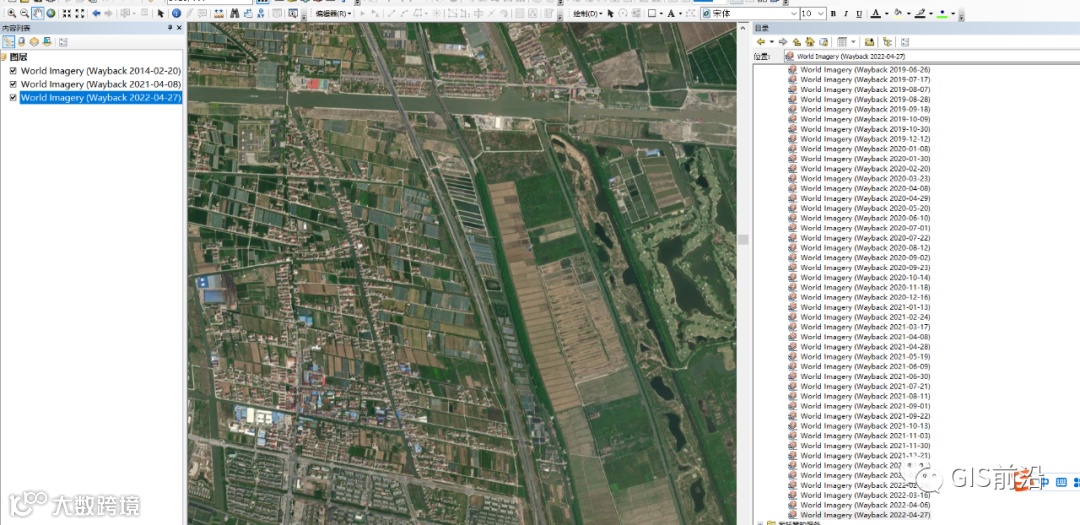Go up one level in Catalog

pyautogui.click(x=797, y=42)
